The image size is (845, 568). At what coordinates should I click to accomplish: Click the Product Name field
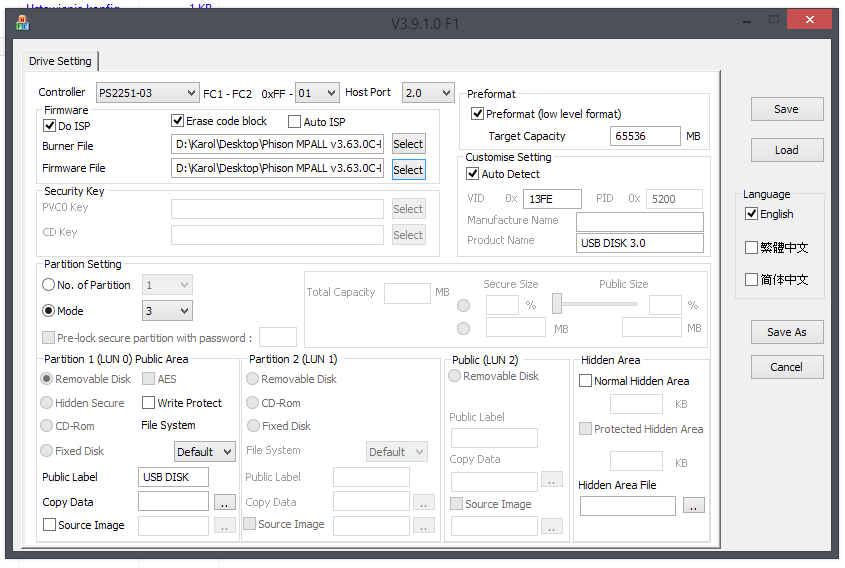640,243
